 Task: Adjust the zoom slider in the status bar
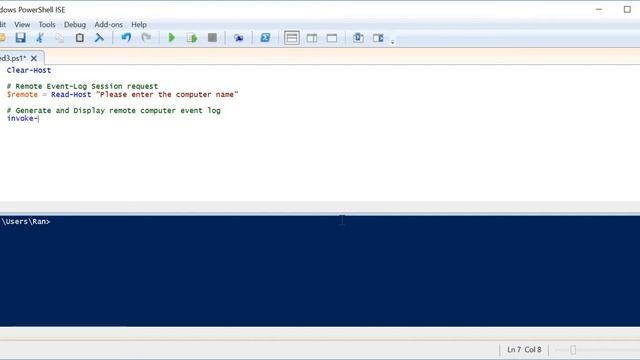click(573, 350)
